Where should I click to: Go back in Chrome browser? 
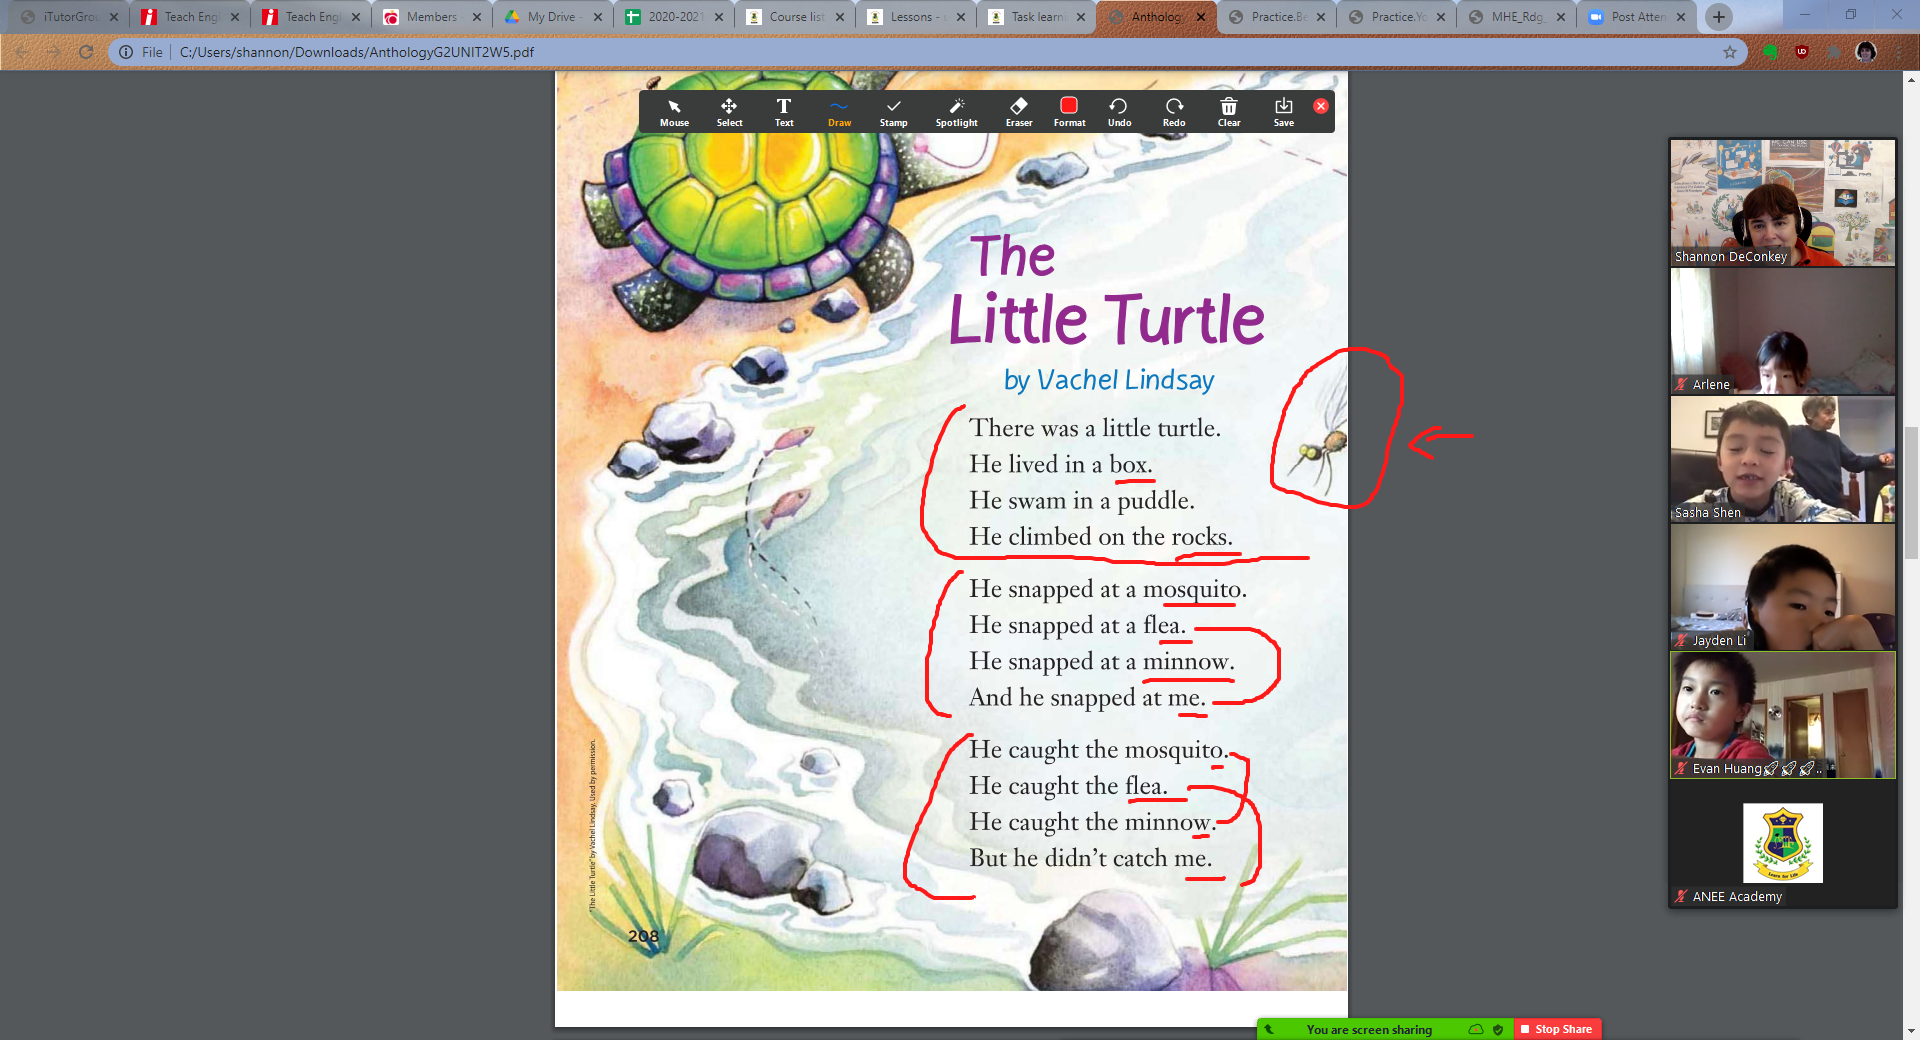point(22,52)
